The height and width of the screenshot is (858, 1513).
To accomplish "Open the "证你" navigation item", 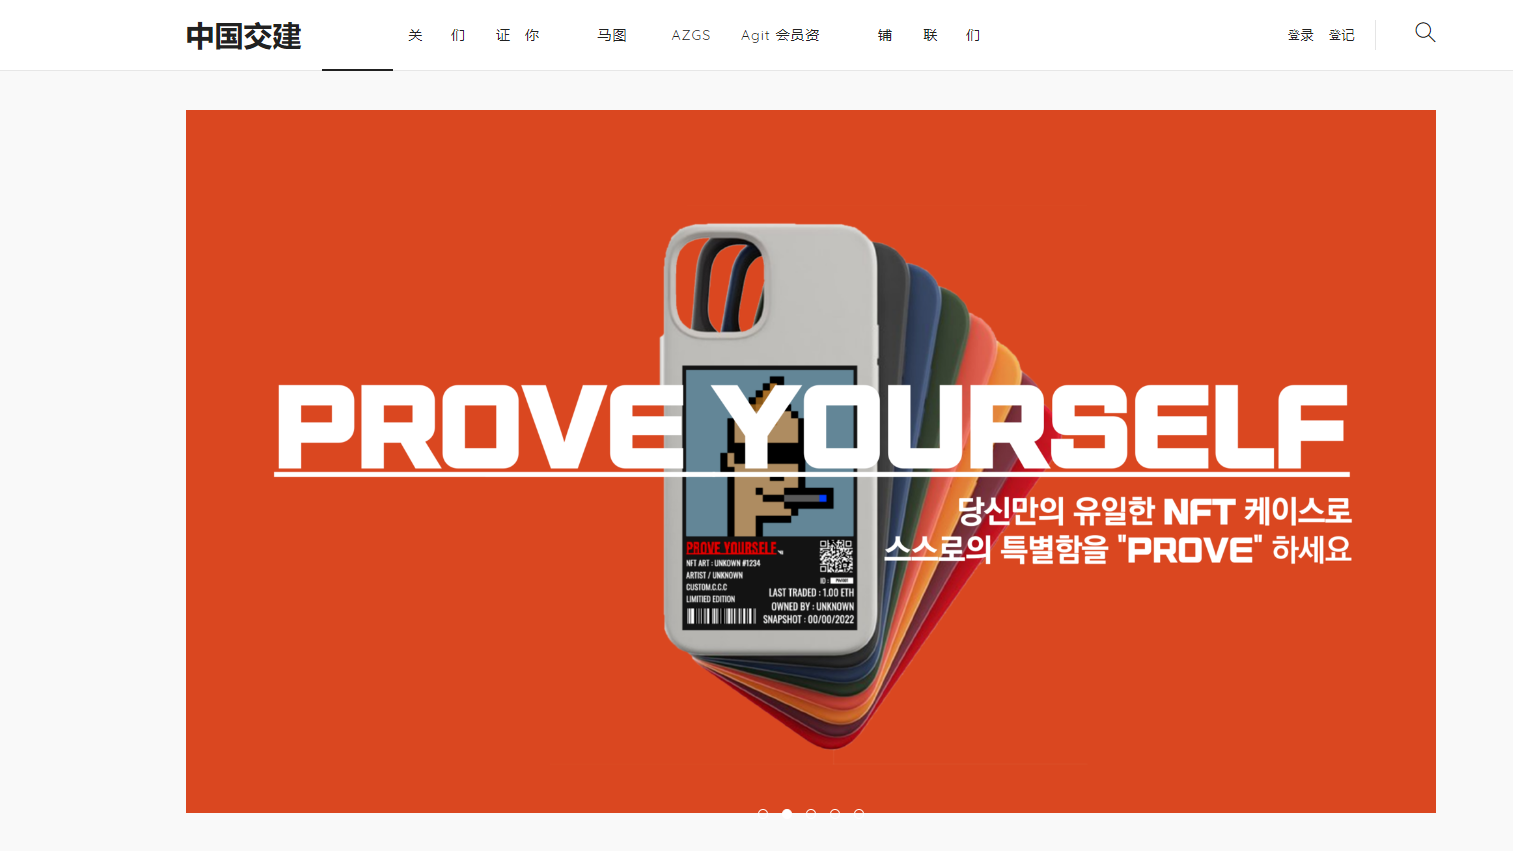I will click(517, 35).
